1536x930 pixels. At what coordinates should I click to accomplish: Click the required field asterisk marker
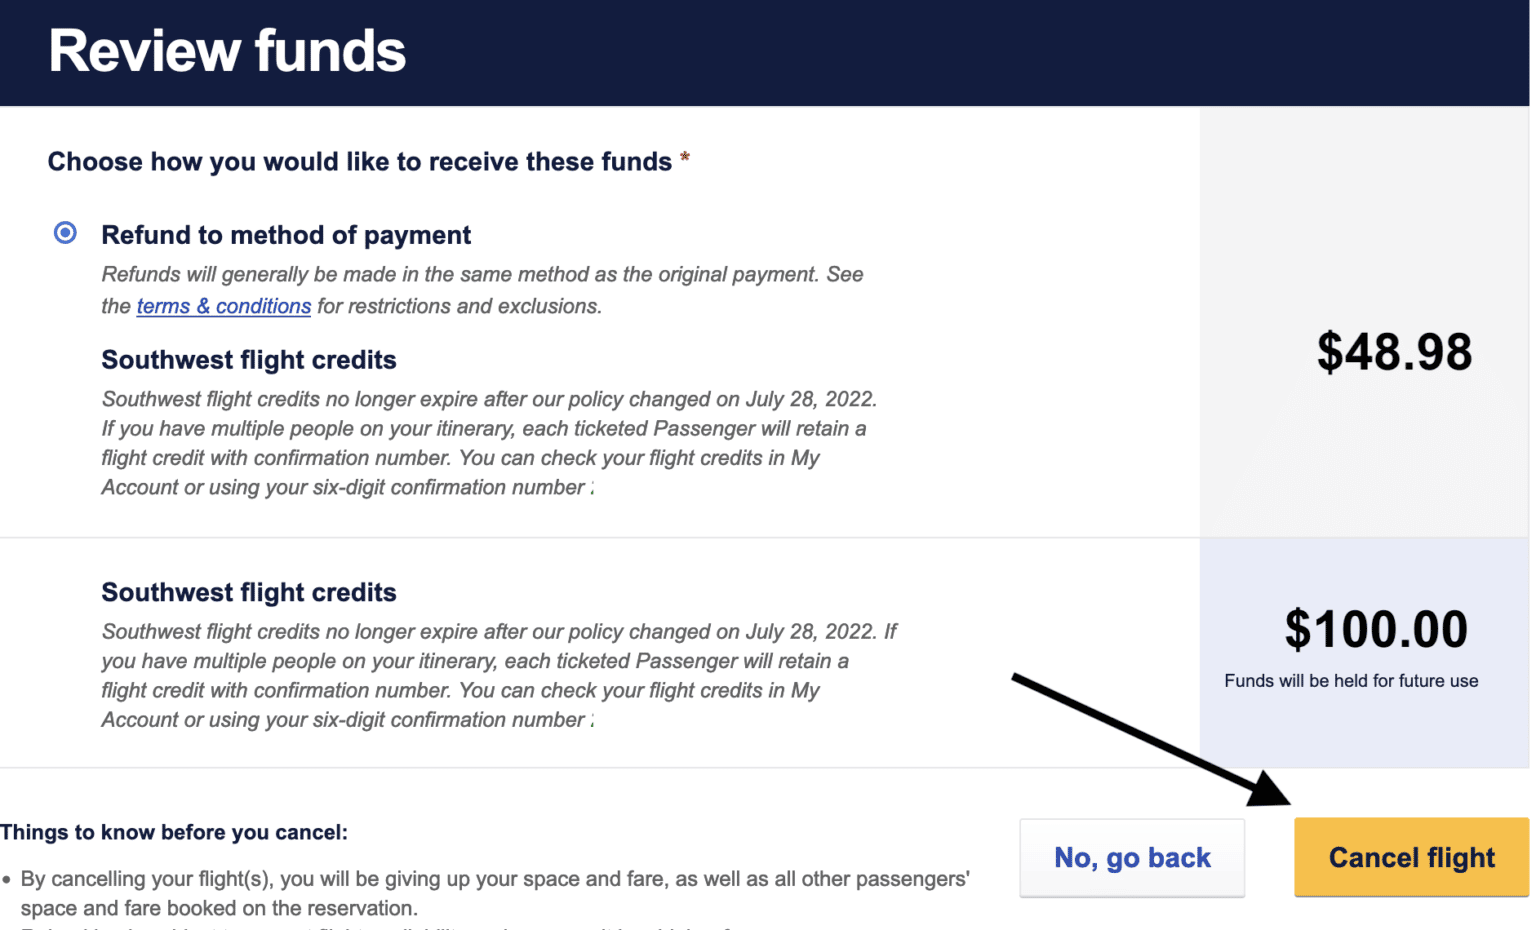pos(684,156)
